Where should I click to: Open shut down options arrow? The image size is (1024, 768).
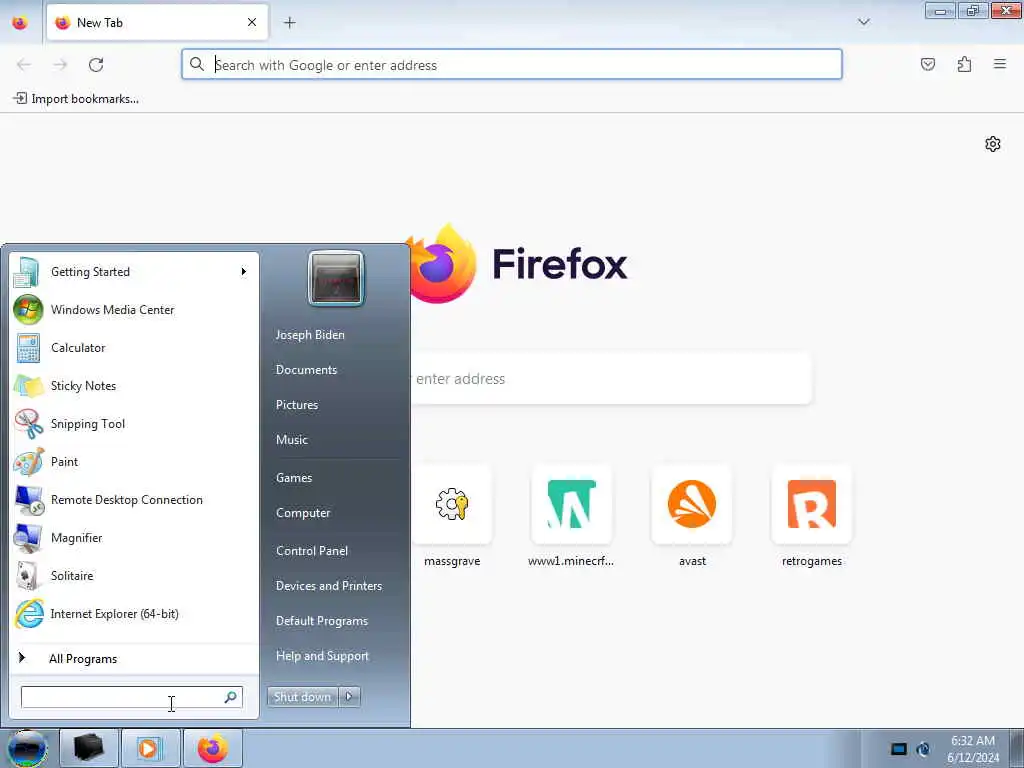[349, 697]
